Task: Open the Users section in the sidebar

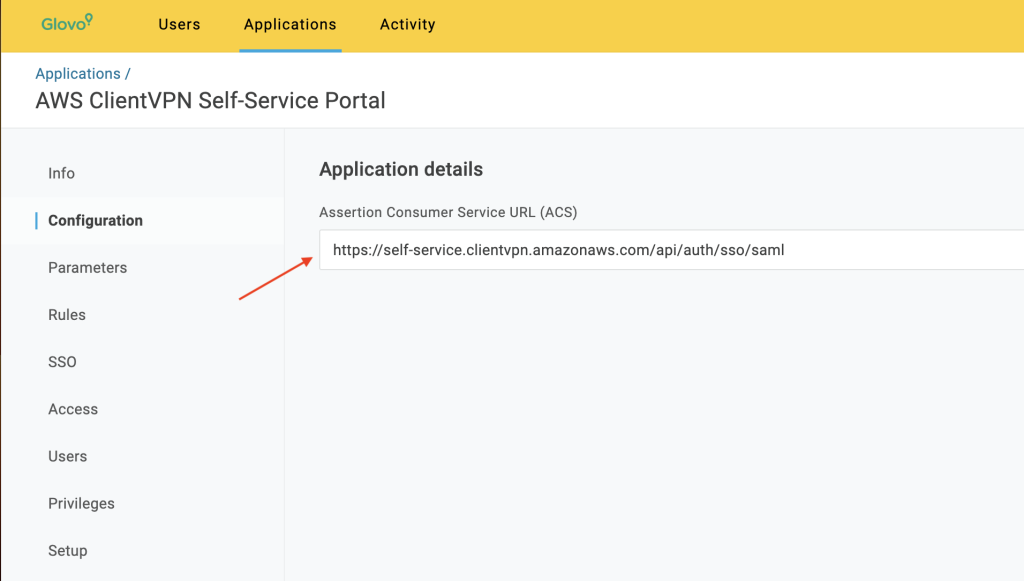Action: point(67,456)
